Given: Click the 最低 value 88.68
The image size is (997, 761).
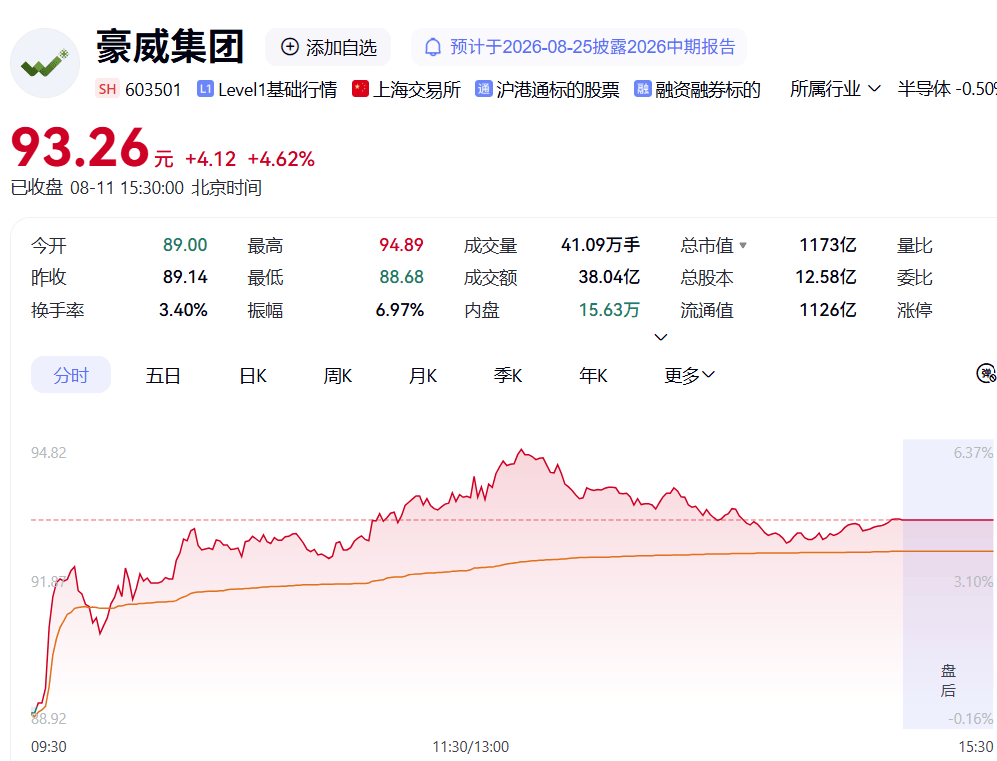Looking at the screenshot, I should pyautogui.click(x=401, y=277).
